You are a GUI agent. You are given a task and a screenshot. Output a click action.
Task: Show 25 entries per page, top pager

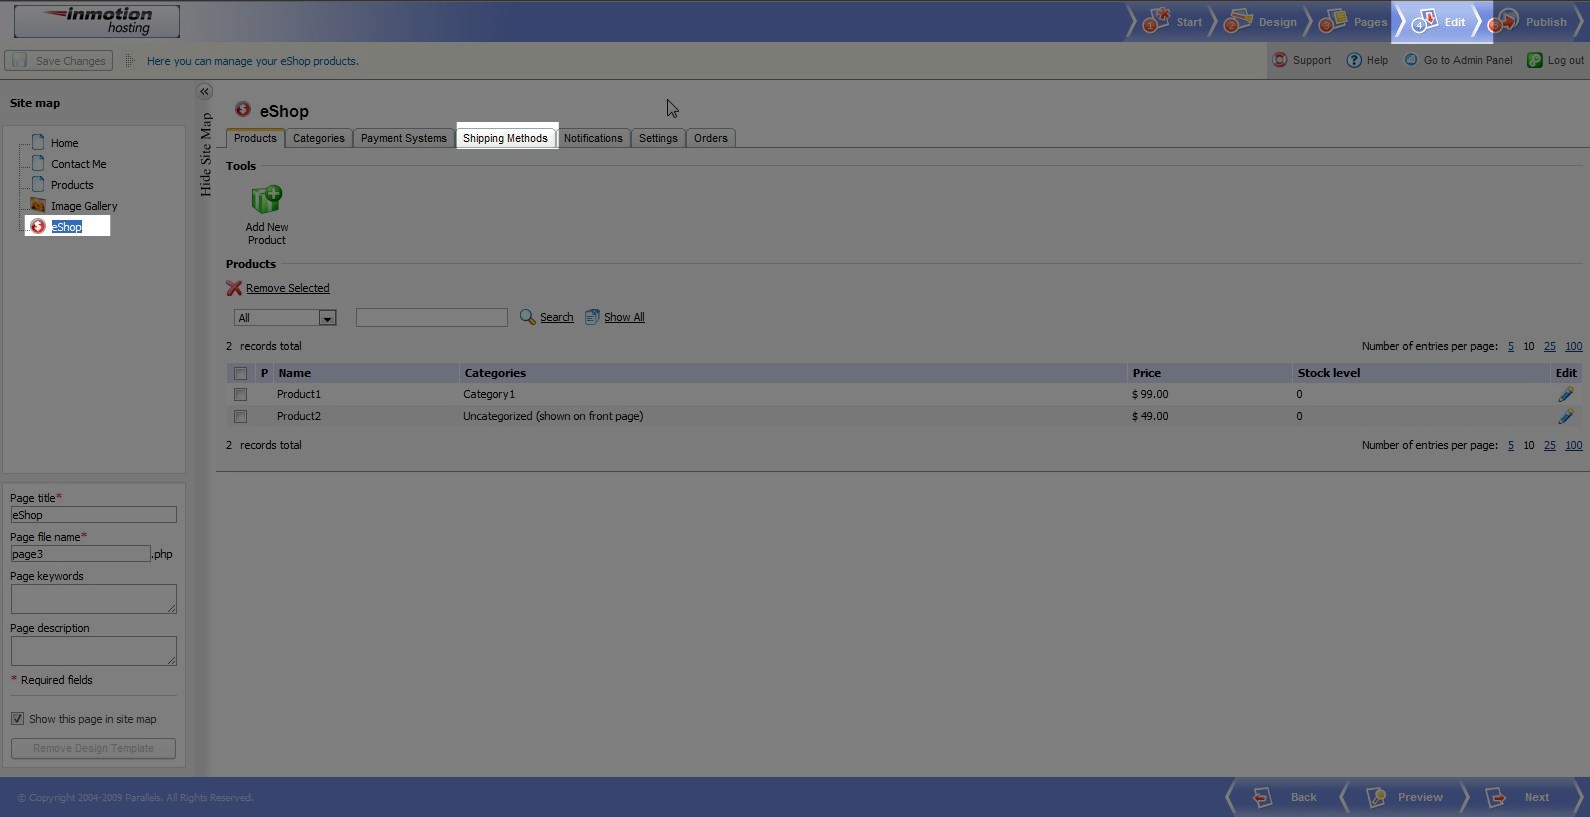click(1549, 346)
